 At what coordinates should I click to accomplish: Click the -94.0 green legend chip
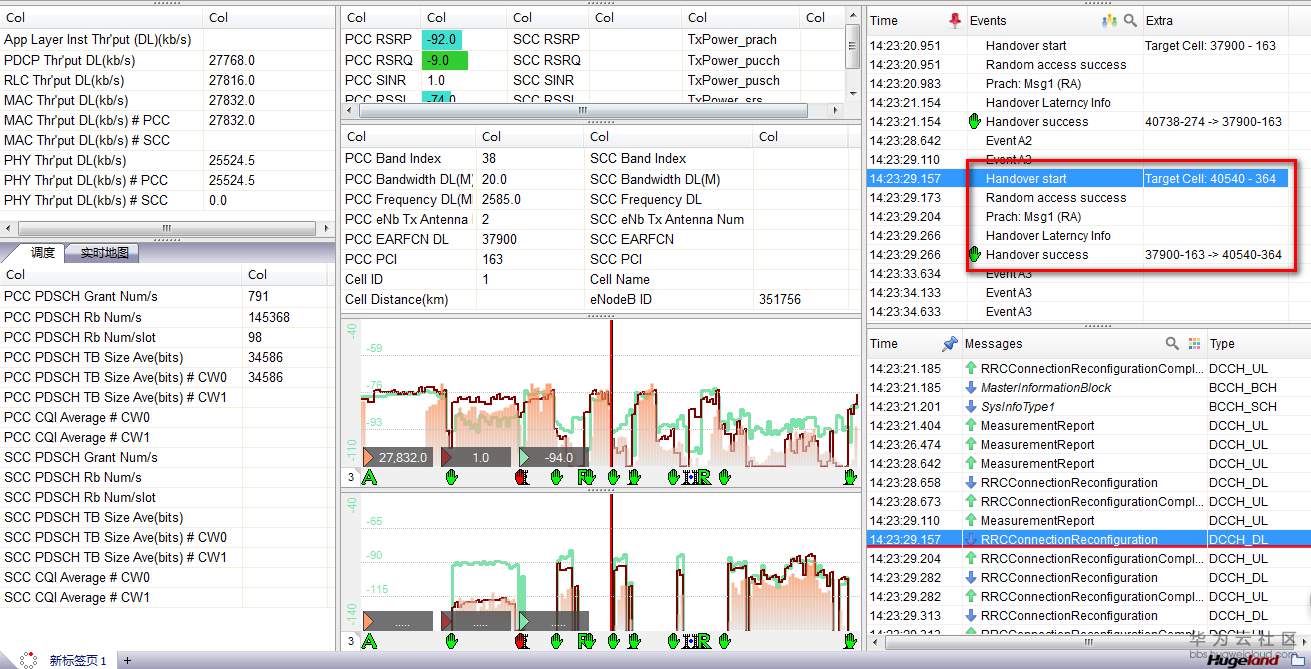(x=554, y=457)
